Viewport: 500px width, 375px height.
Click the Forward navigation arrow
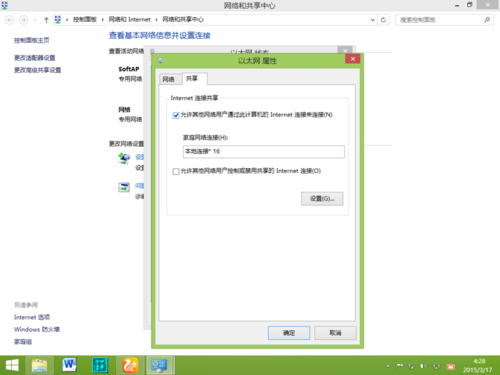point(23,20)
